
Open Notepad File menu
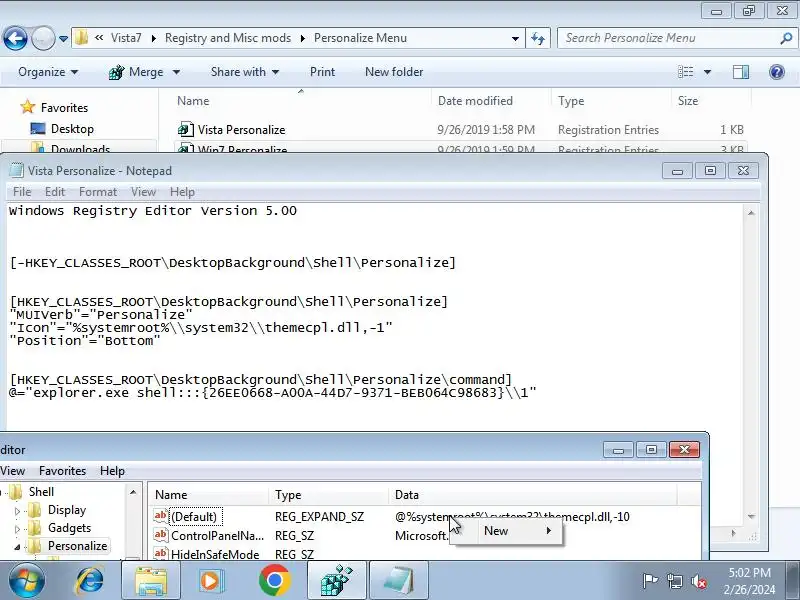coord(22,192)
